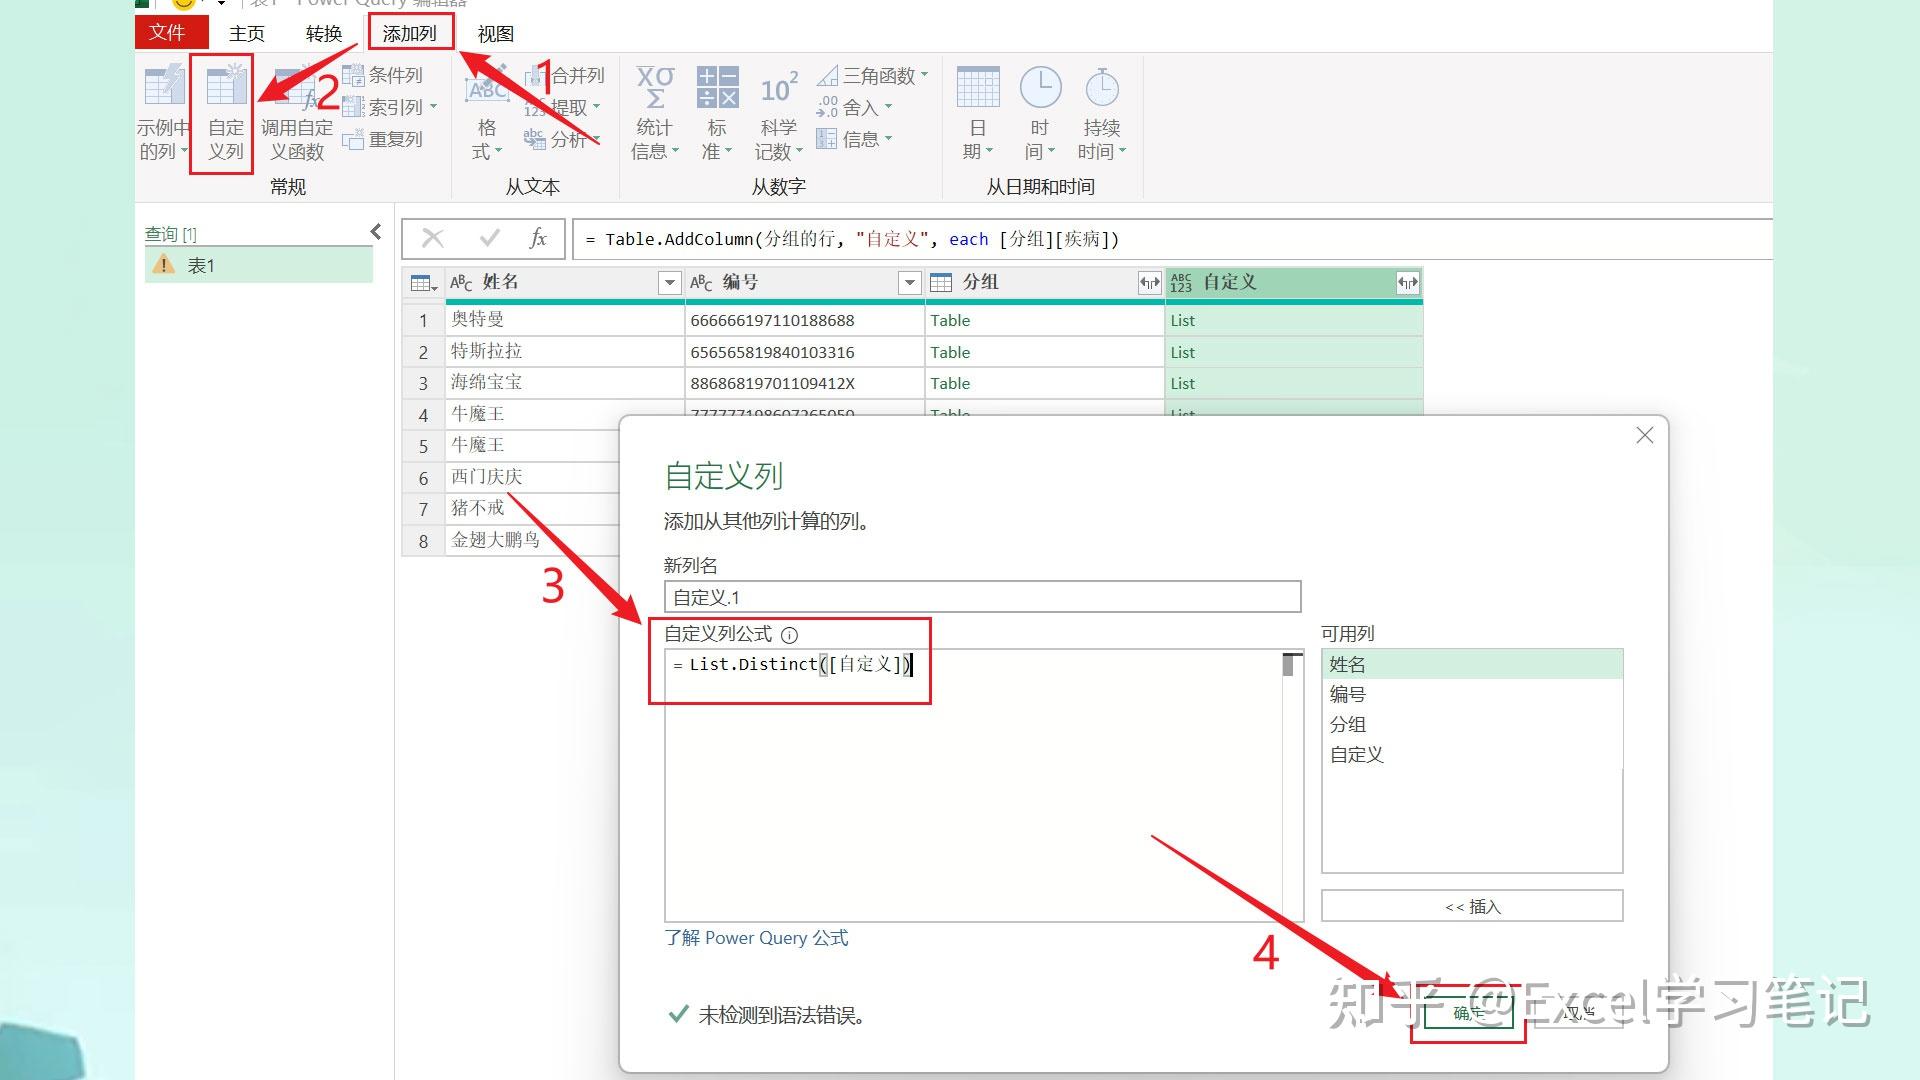This screenshot has width=1920, height=1080.
Task: Expand the 提取 extract dropdown
Action: tap(567, 107)
